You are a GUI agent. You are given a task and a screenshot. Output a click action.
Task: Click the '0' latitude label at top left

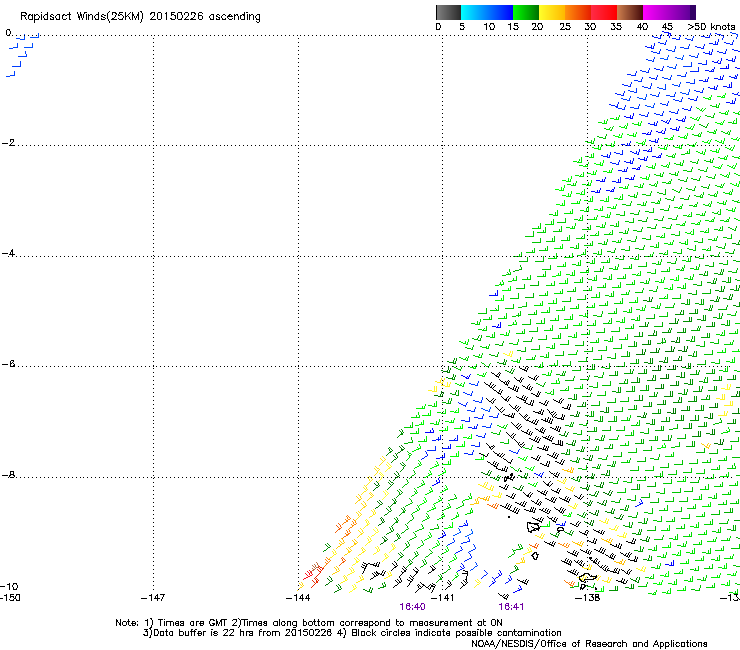8,33
